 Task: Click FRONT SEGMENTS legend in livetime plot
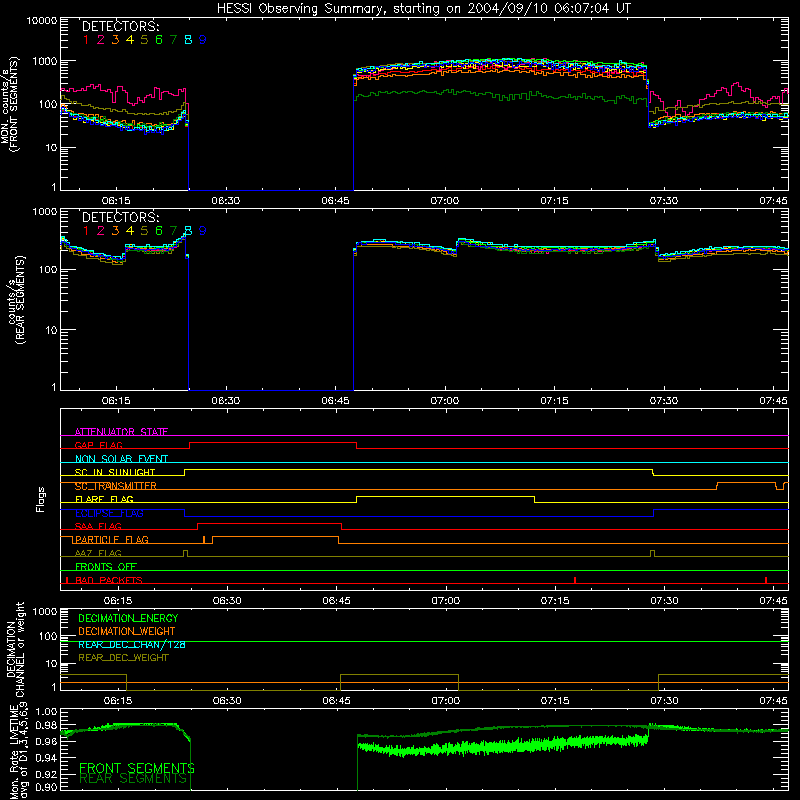137,768
